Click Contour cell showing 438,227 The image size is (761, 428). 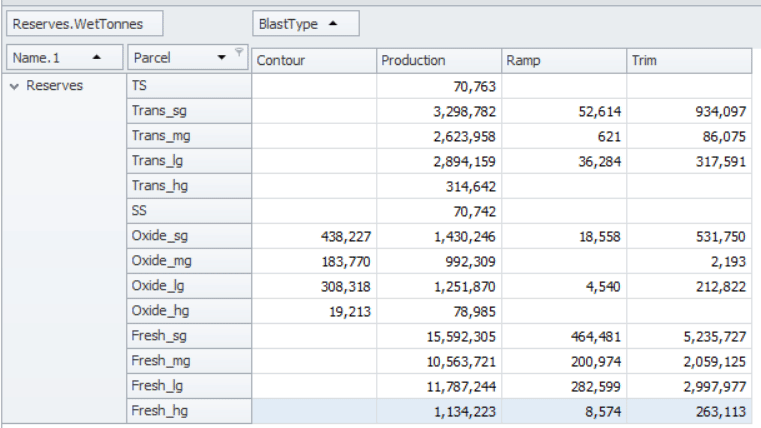313,236
